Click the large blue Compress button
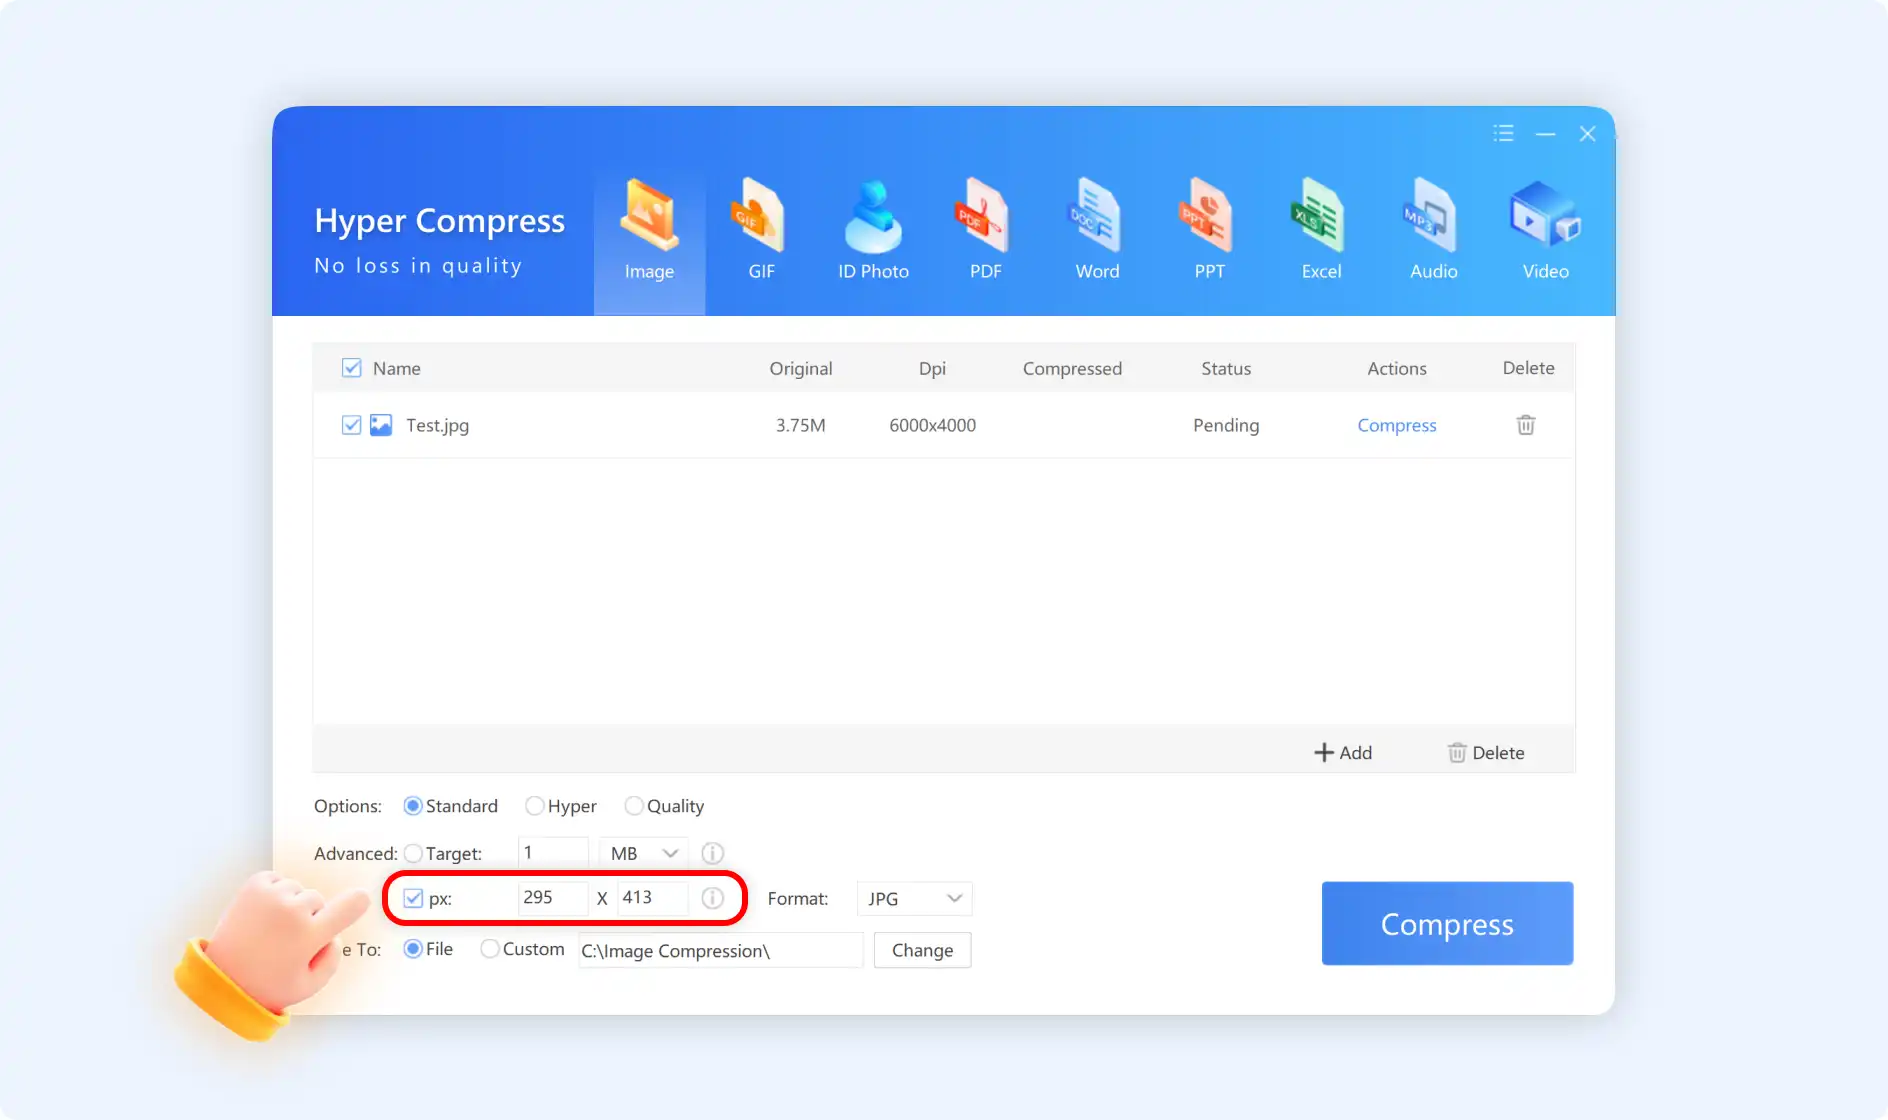The height and width of the screenshot is (1120, 1888). [1447, 923]
